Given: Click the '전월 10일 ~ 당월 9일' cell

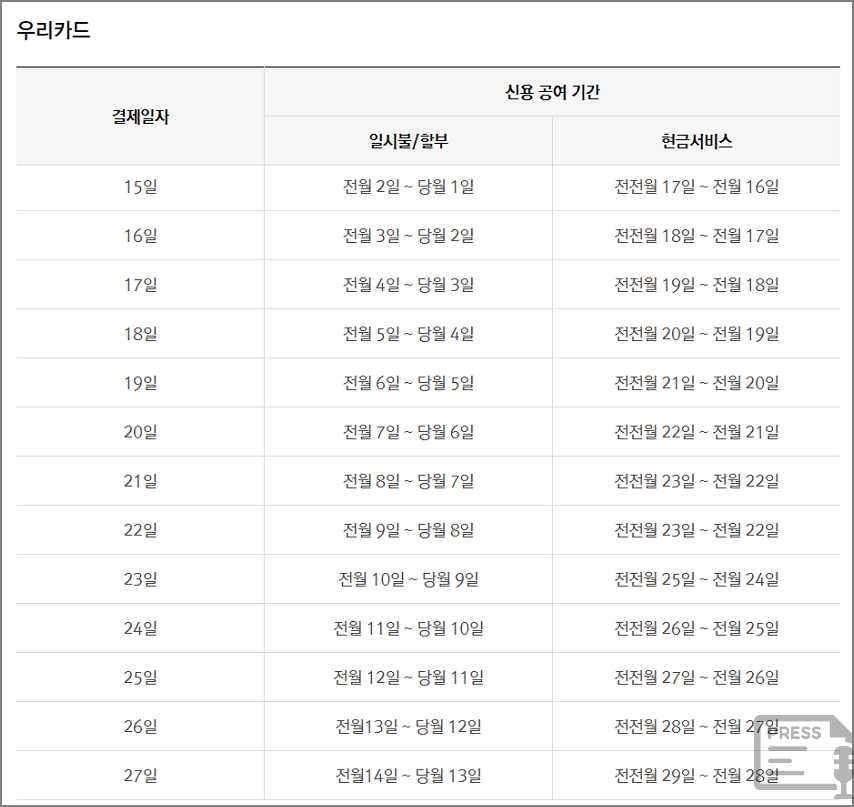Looking at the screenshot, I should pos(408,579).
